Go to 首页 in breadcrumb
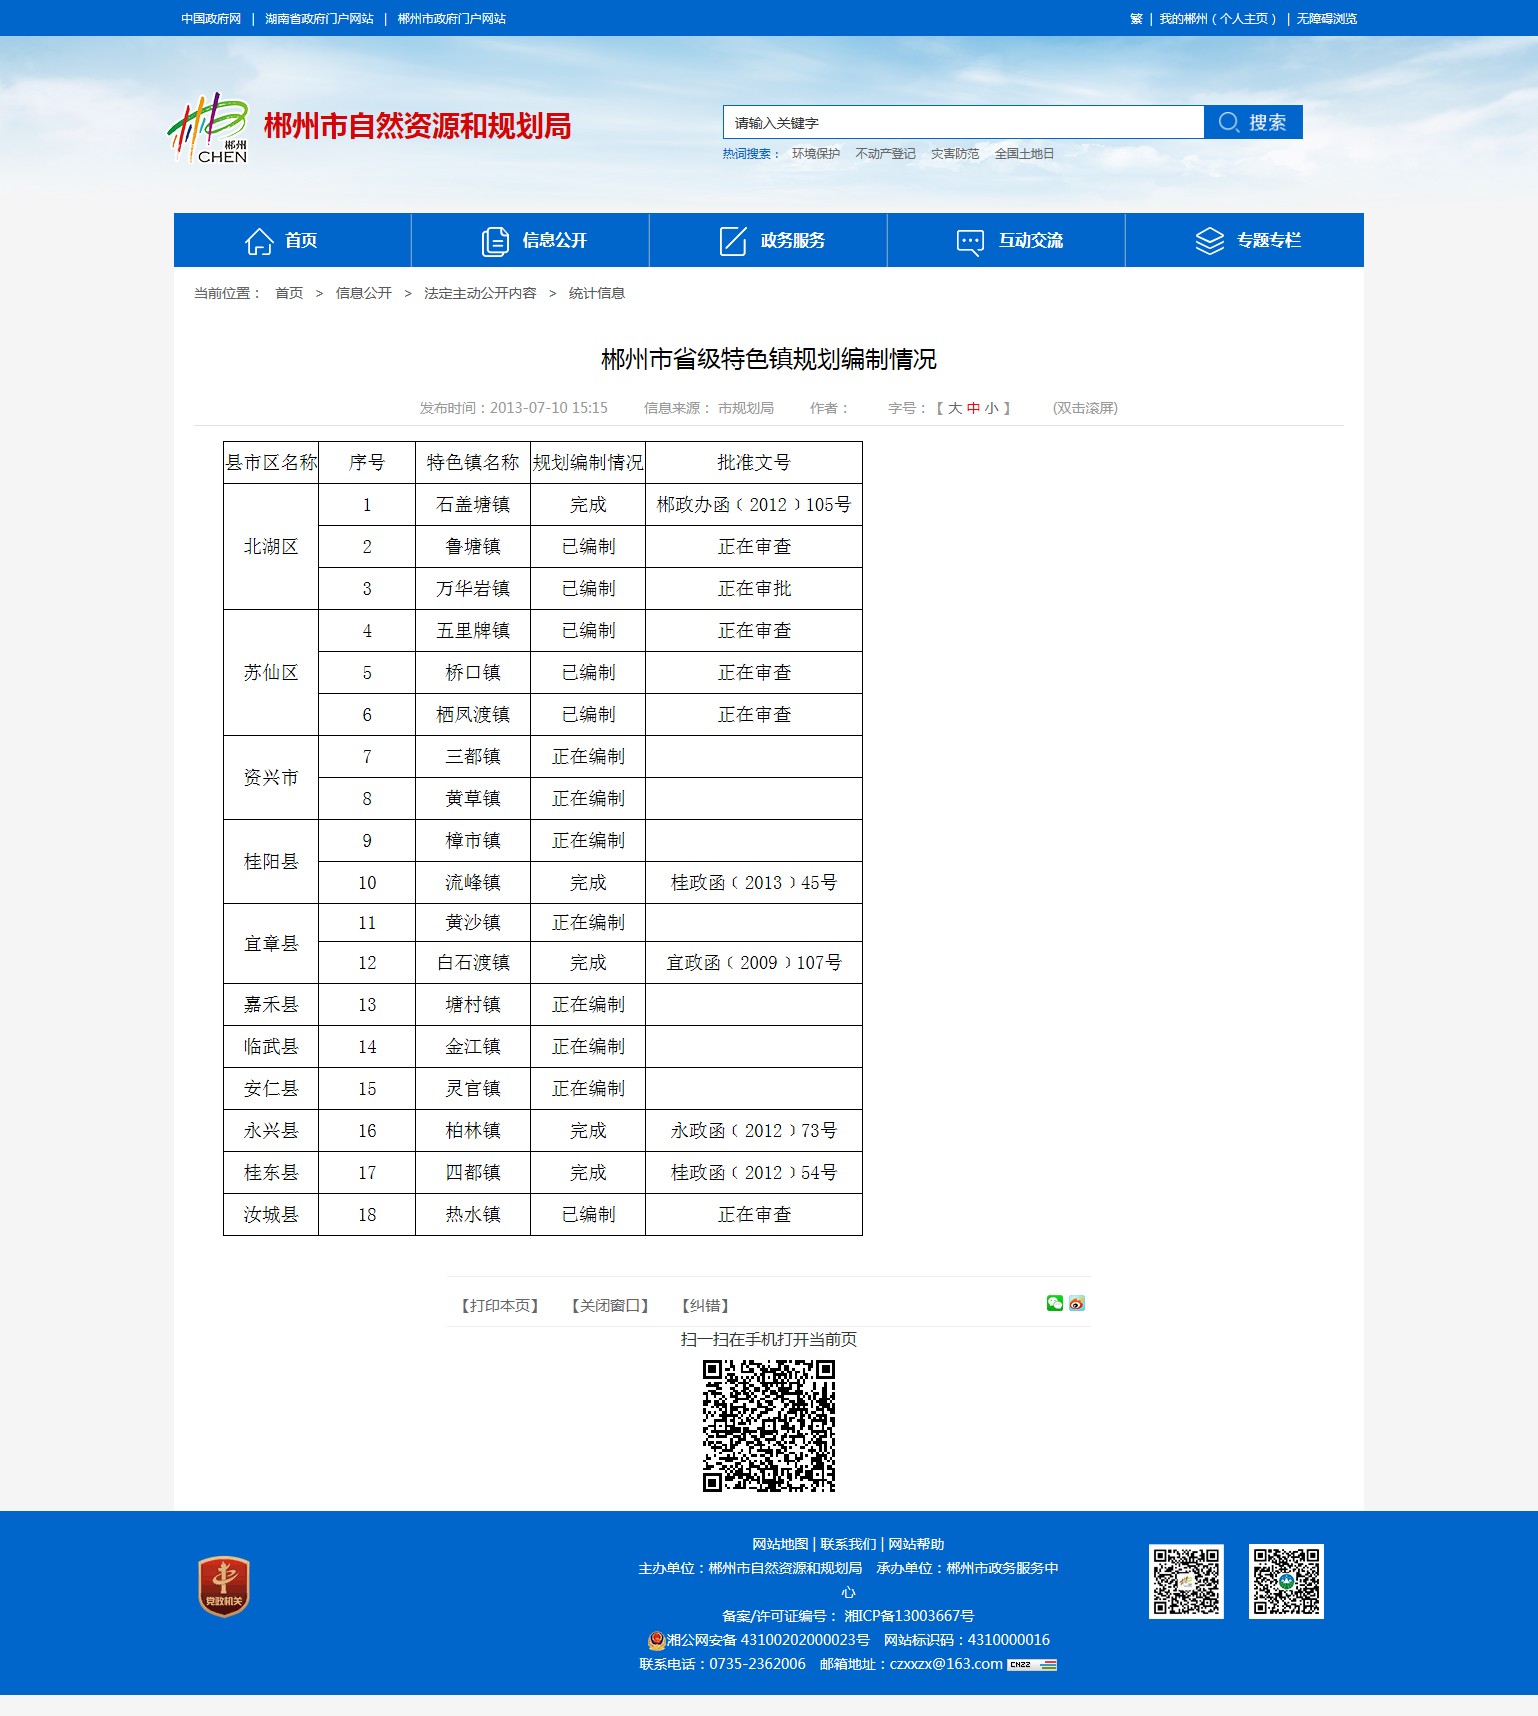 [289, 293]
